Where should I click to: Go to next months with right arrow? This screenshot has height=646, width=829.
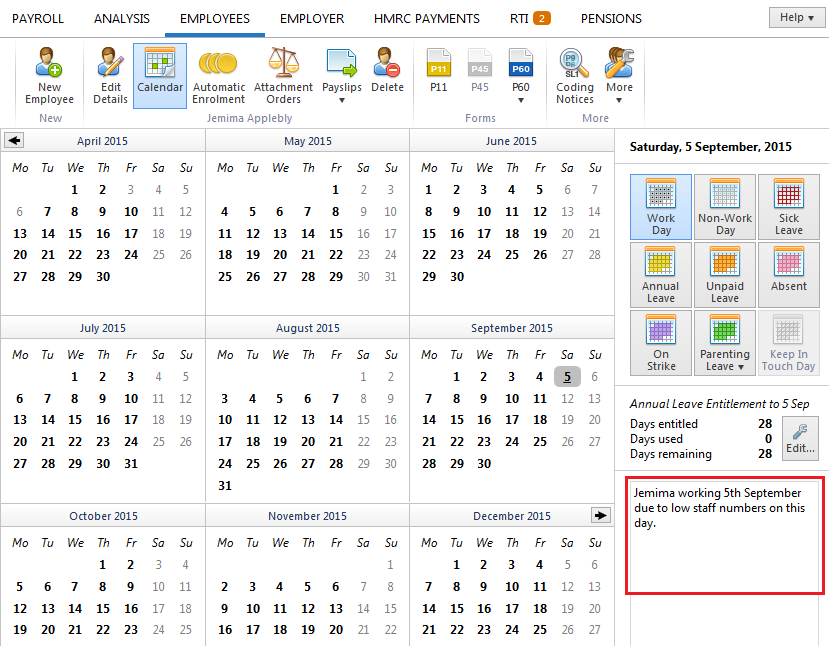[x=601, y=515]
